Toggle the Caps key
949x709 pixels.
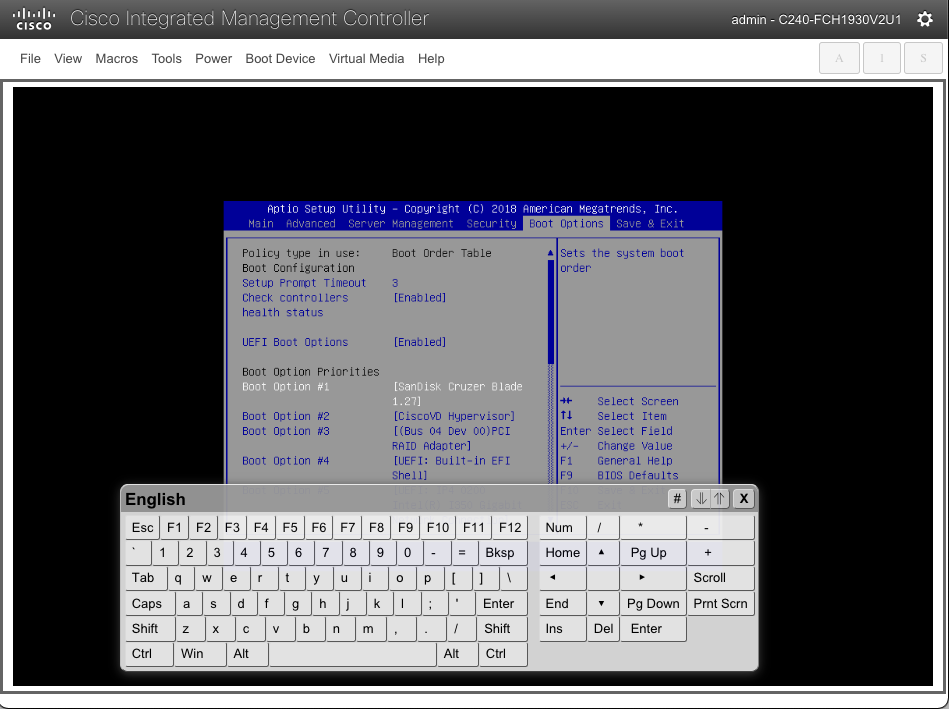click(x=150, y=604)
